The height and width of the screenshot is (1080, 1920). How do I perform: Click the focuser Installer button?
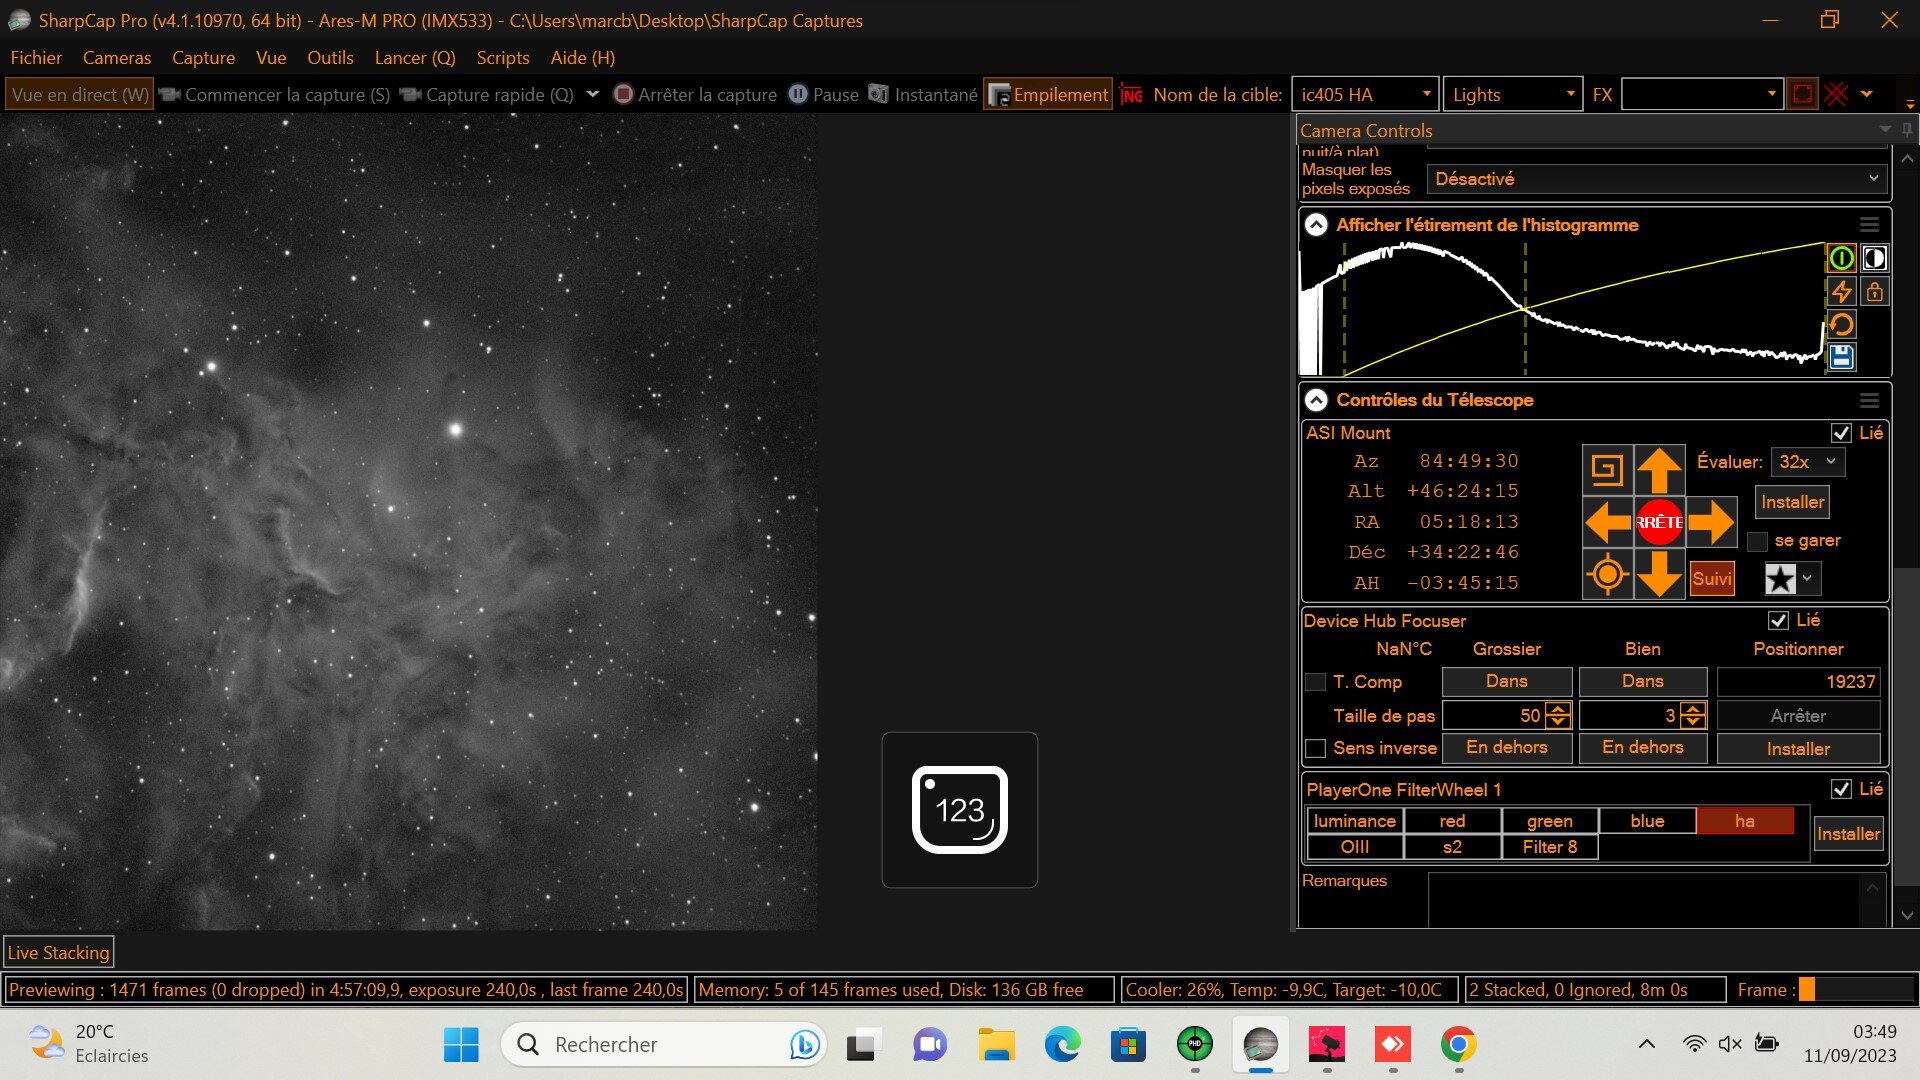point(1798,748)
